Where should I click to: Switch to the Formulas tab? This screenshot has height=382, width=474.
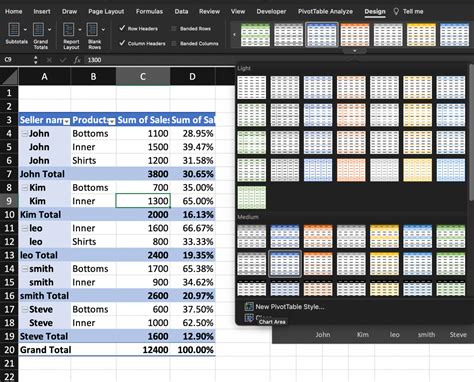149,11
